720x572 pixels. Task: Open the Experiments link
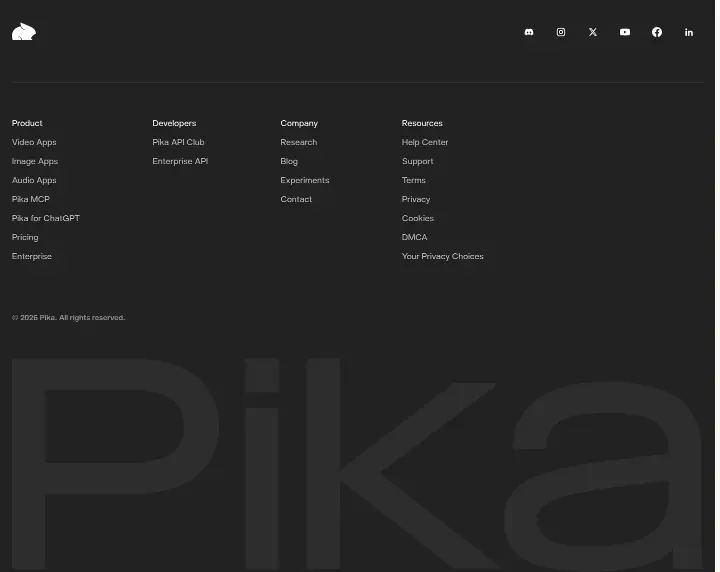(x=305, y=180)
